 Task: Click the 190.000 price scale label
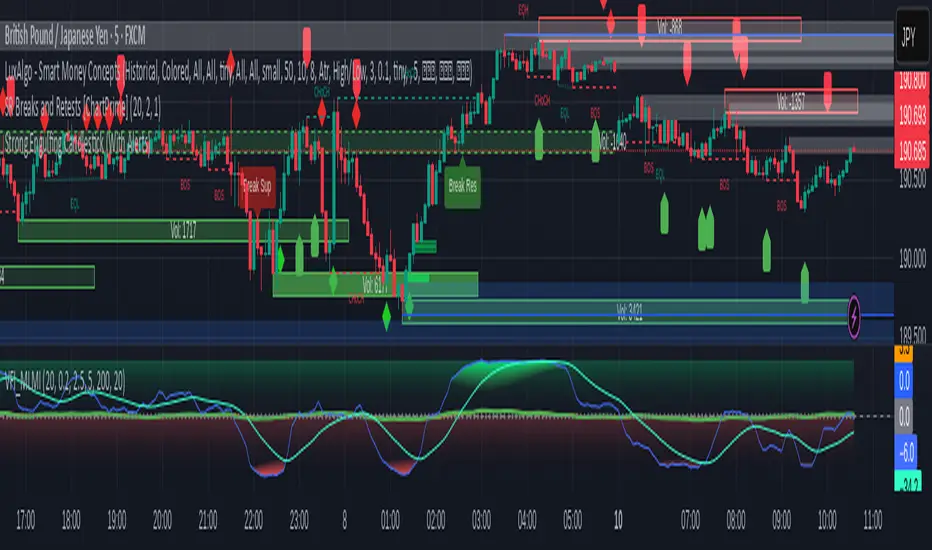[912, 259]
